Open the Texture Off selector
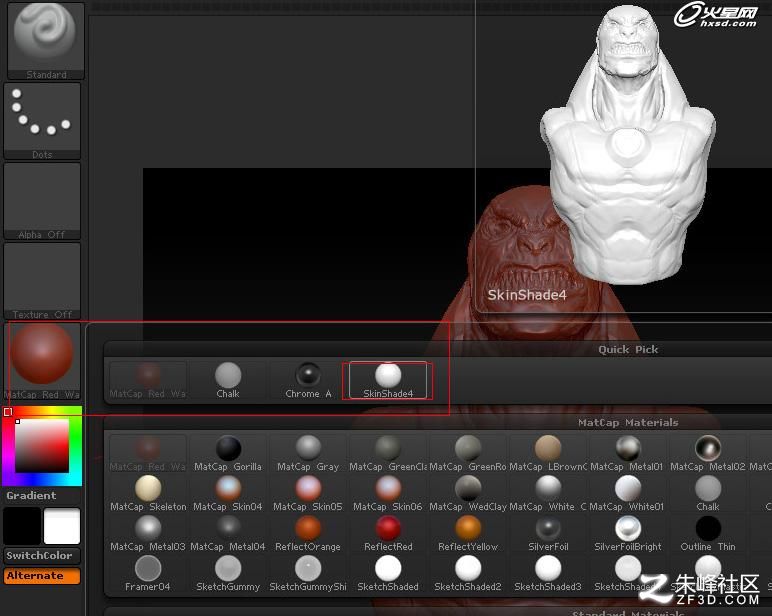Image resolution: width=772 pixels, height=616 pixels. [42, 281]
